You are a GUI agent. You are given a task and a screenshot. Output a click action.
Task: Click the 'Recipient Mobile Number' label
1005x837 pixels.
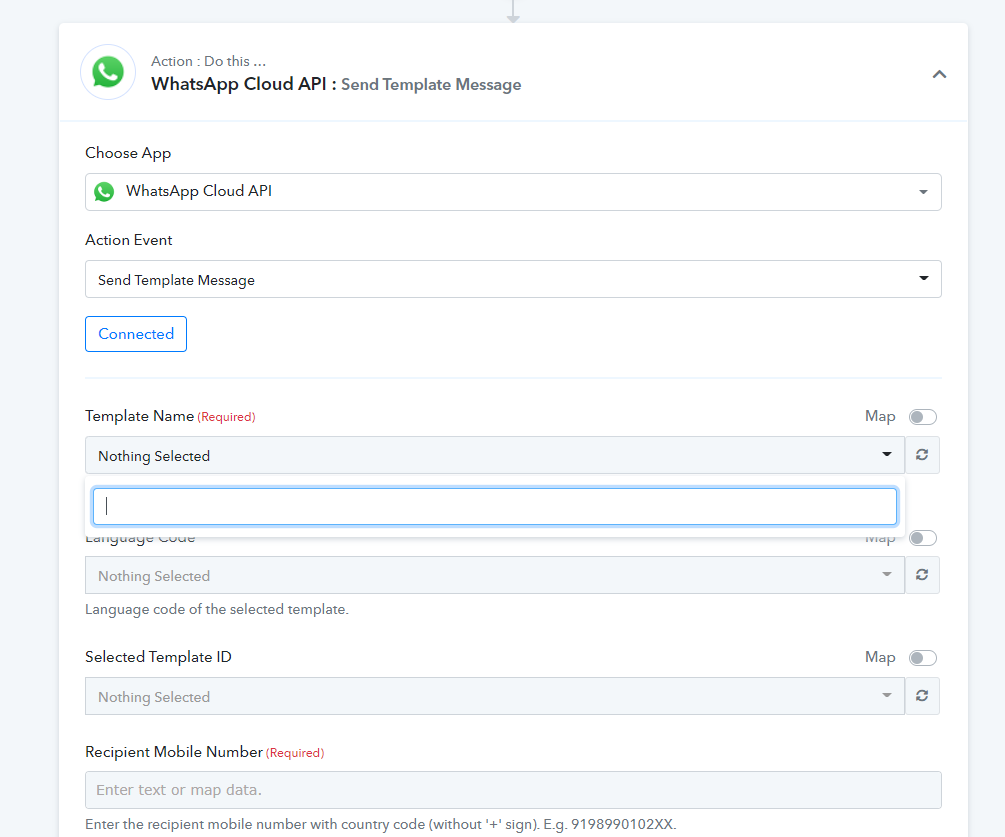pyautogui.click(x=174, y=752)
